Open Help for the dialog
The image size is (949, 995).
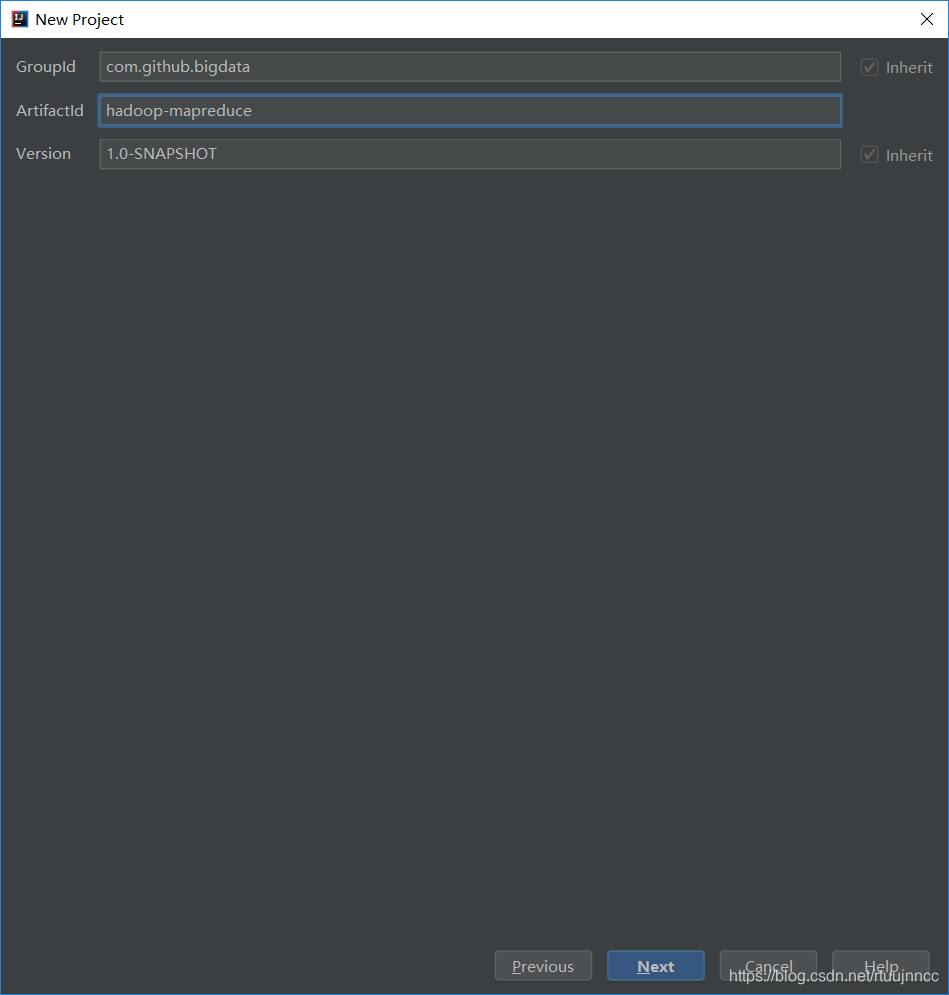point(881,966)
